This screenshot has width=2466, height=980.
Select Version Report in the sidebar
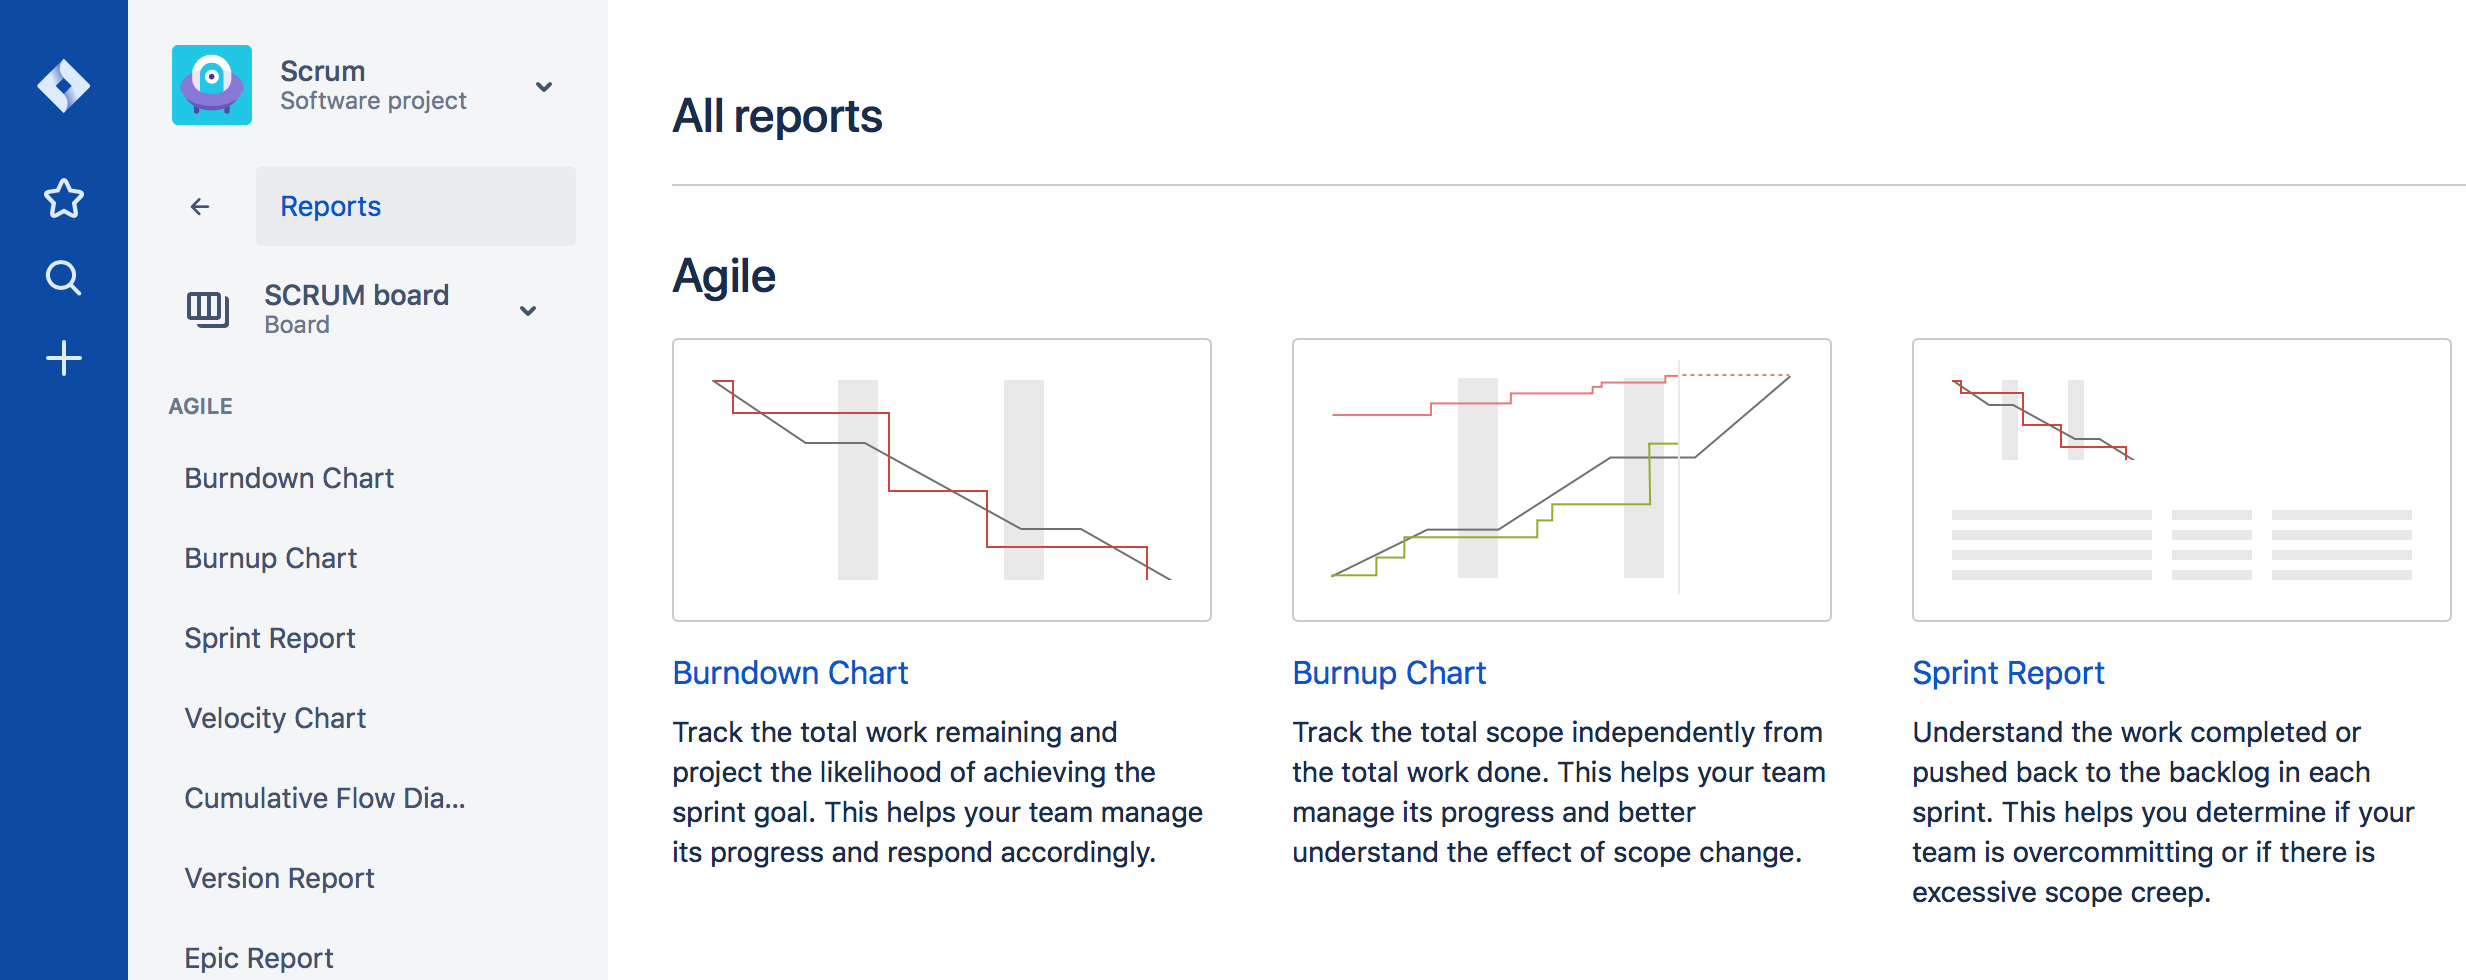coord(279,877)
